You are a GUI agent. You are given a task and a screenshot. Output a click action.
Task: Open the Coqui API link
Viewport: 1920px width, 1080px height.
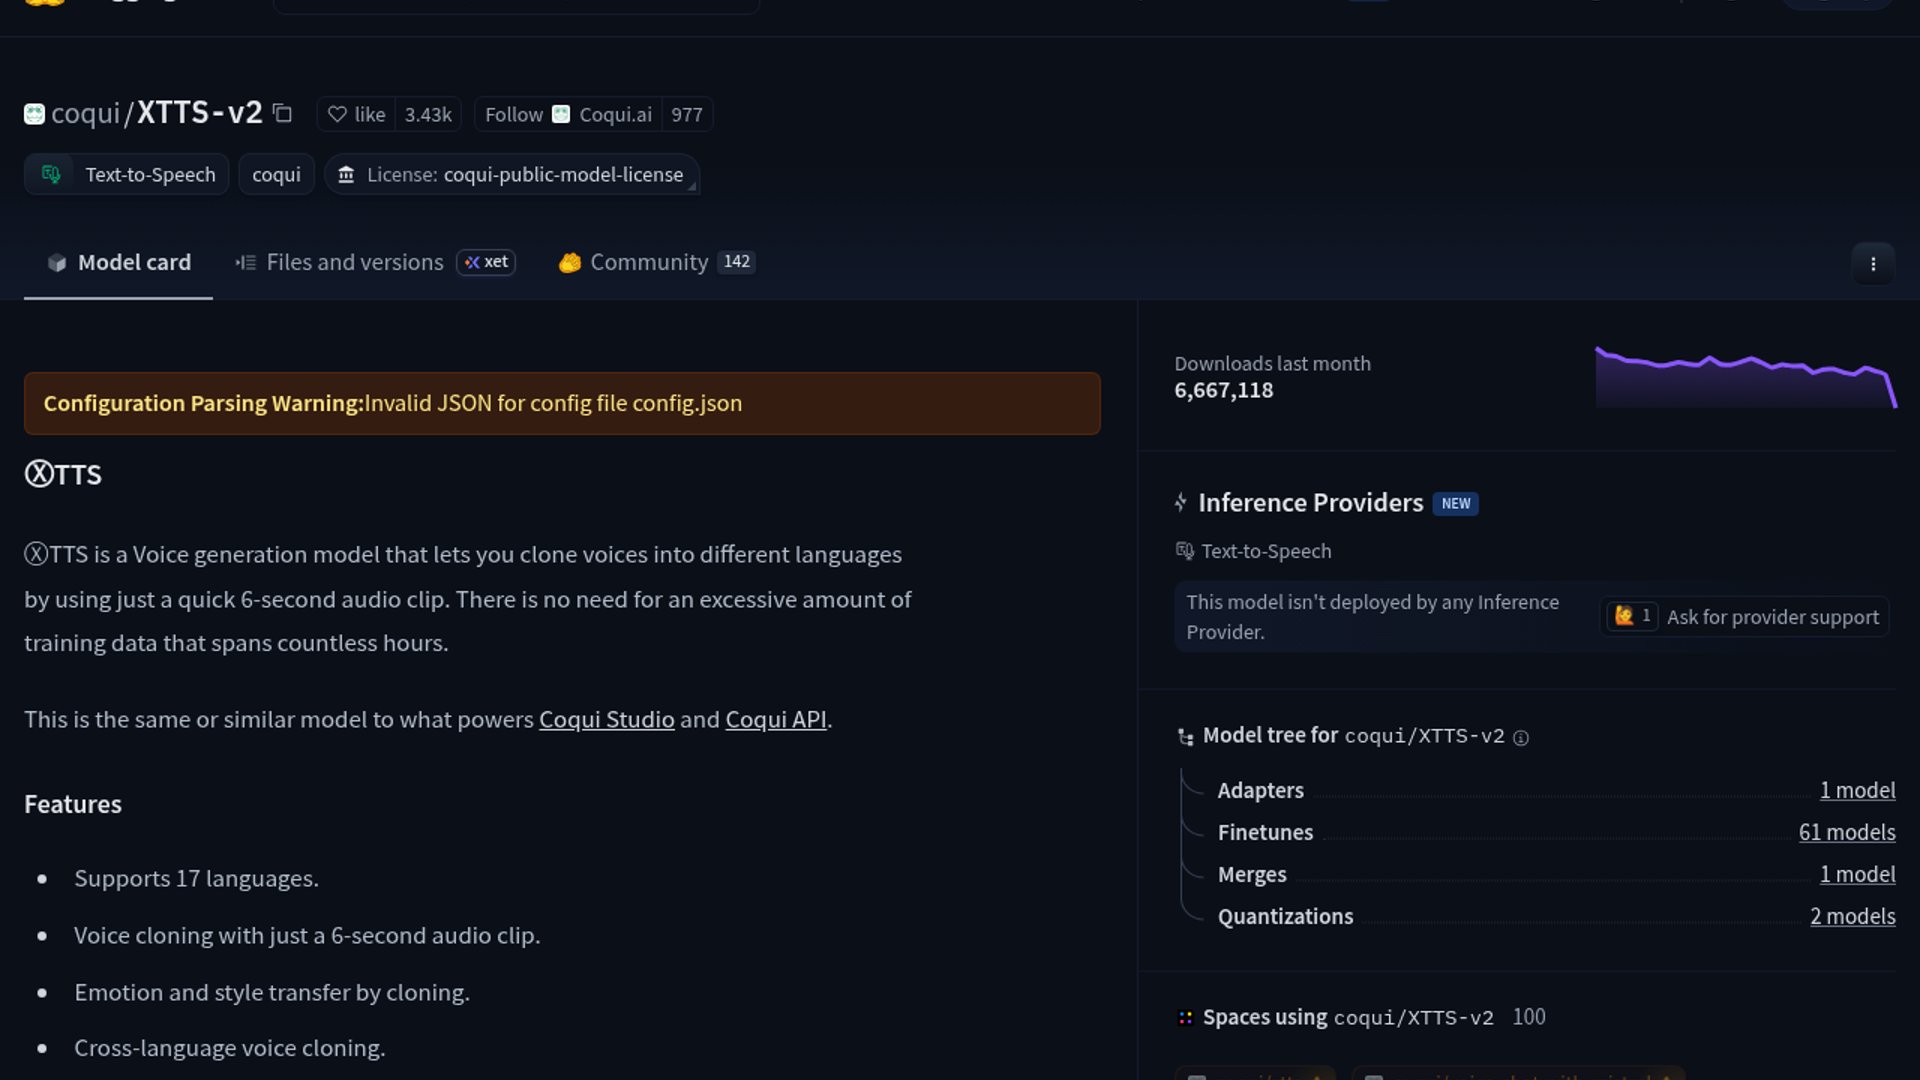click(775, 720)
